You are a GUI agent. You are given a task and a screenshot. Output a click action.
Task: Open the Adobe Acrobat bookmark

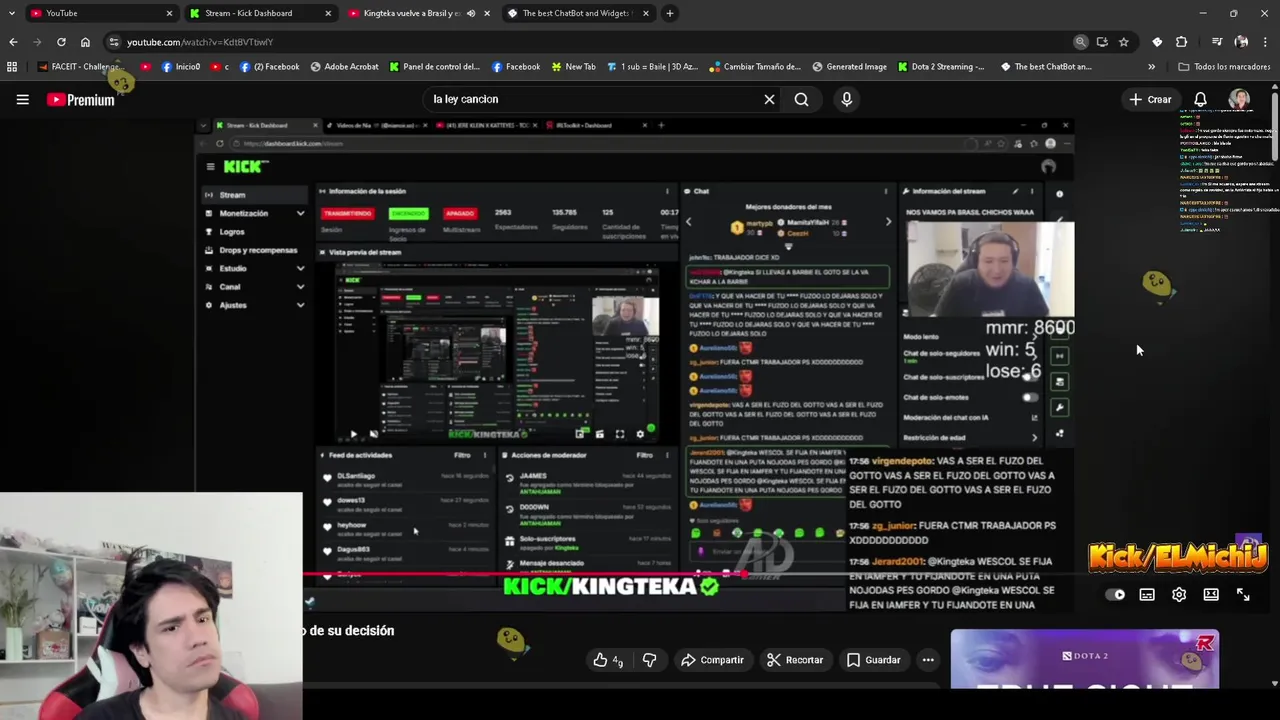pyautogui.click(x=344, y=67)
